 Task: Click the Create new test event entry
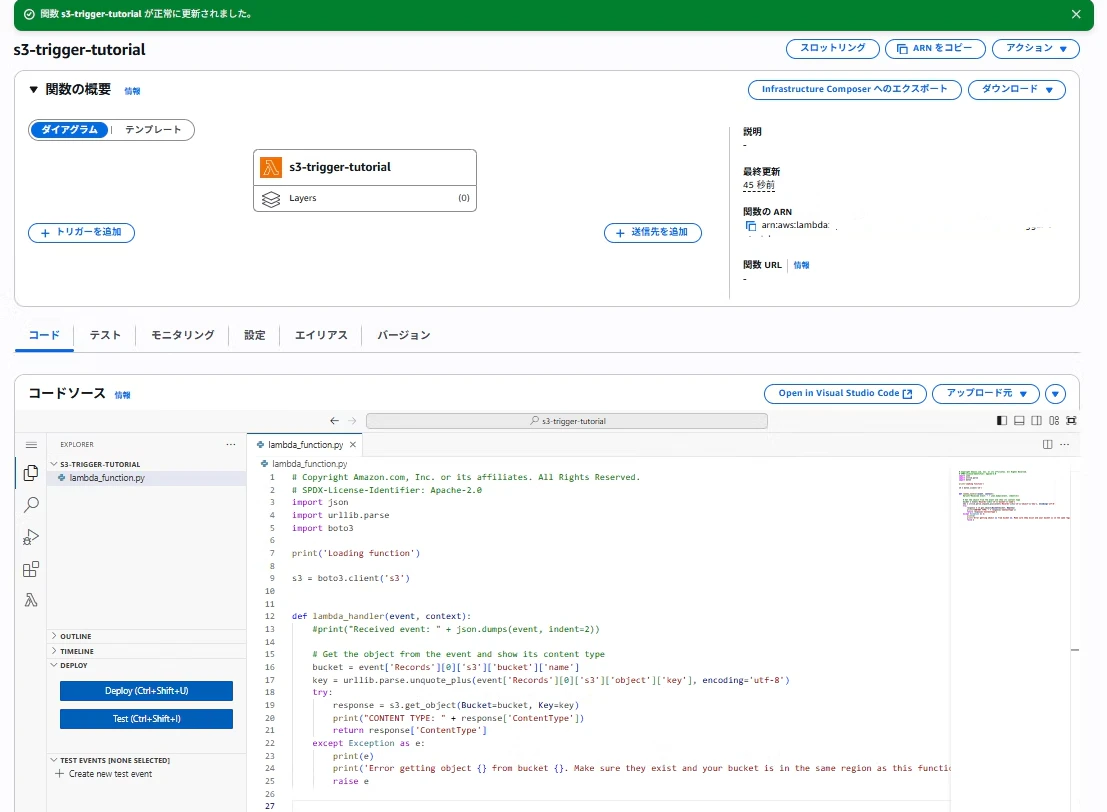pyautogui.click(x=110, y=774)
